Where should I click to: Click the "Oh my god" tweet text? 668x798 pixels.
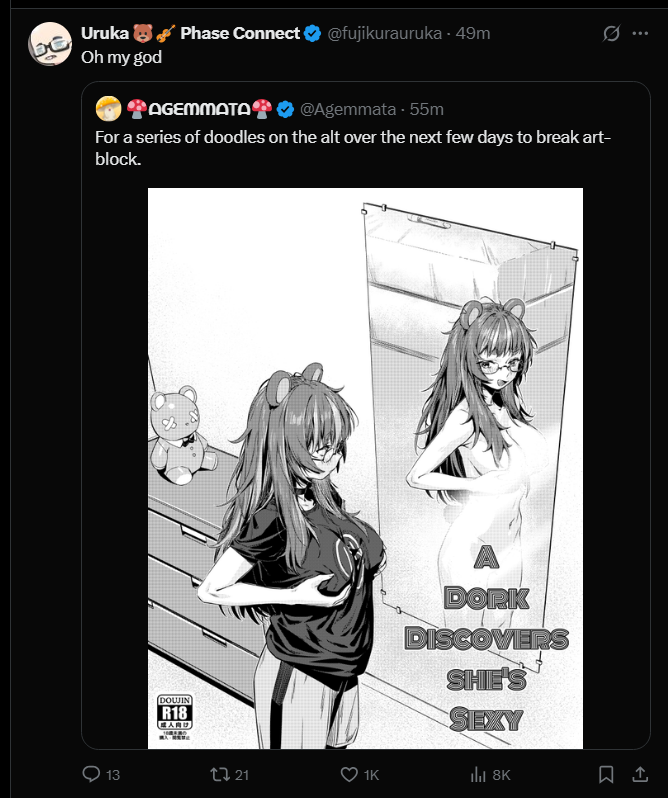(122, 57)
